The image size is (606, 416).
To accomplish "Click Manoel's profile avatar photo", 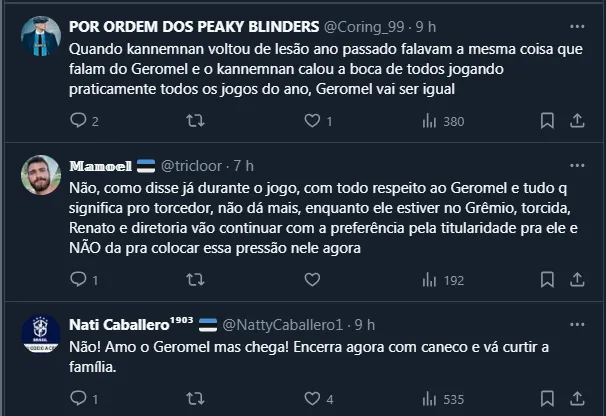I will pyautogui.click(x=41, y=175).
